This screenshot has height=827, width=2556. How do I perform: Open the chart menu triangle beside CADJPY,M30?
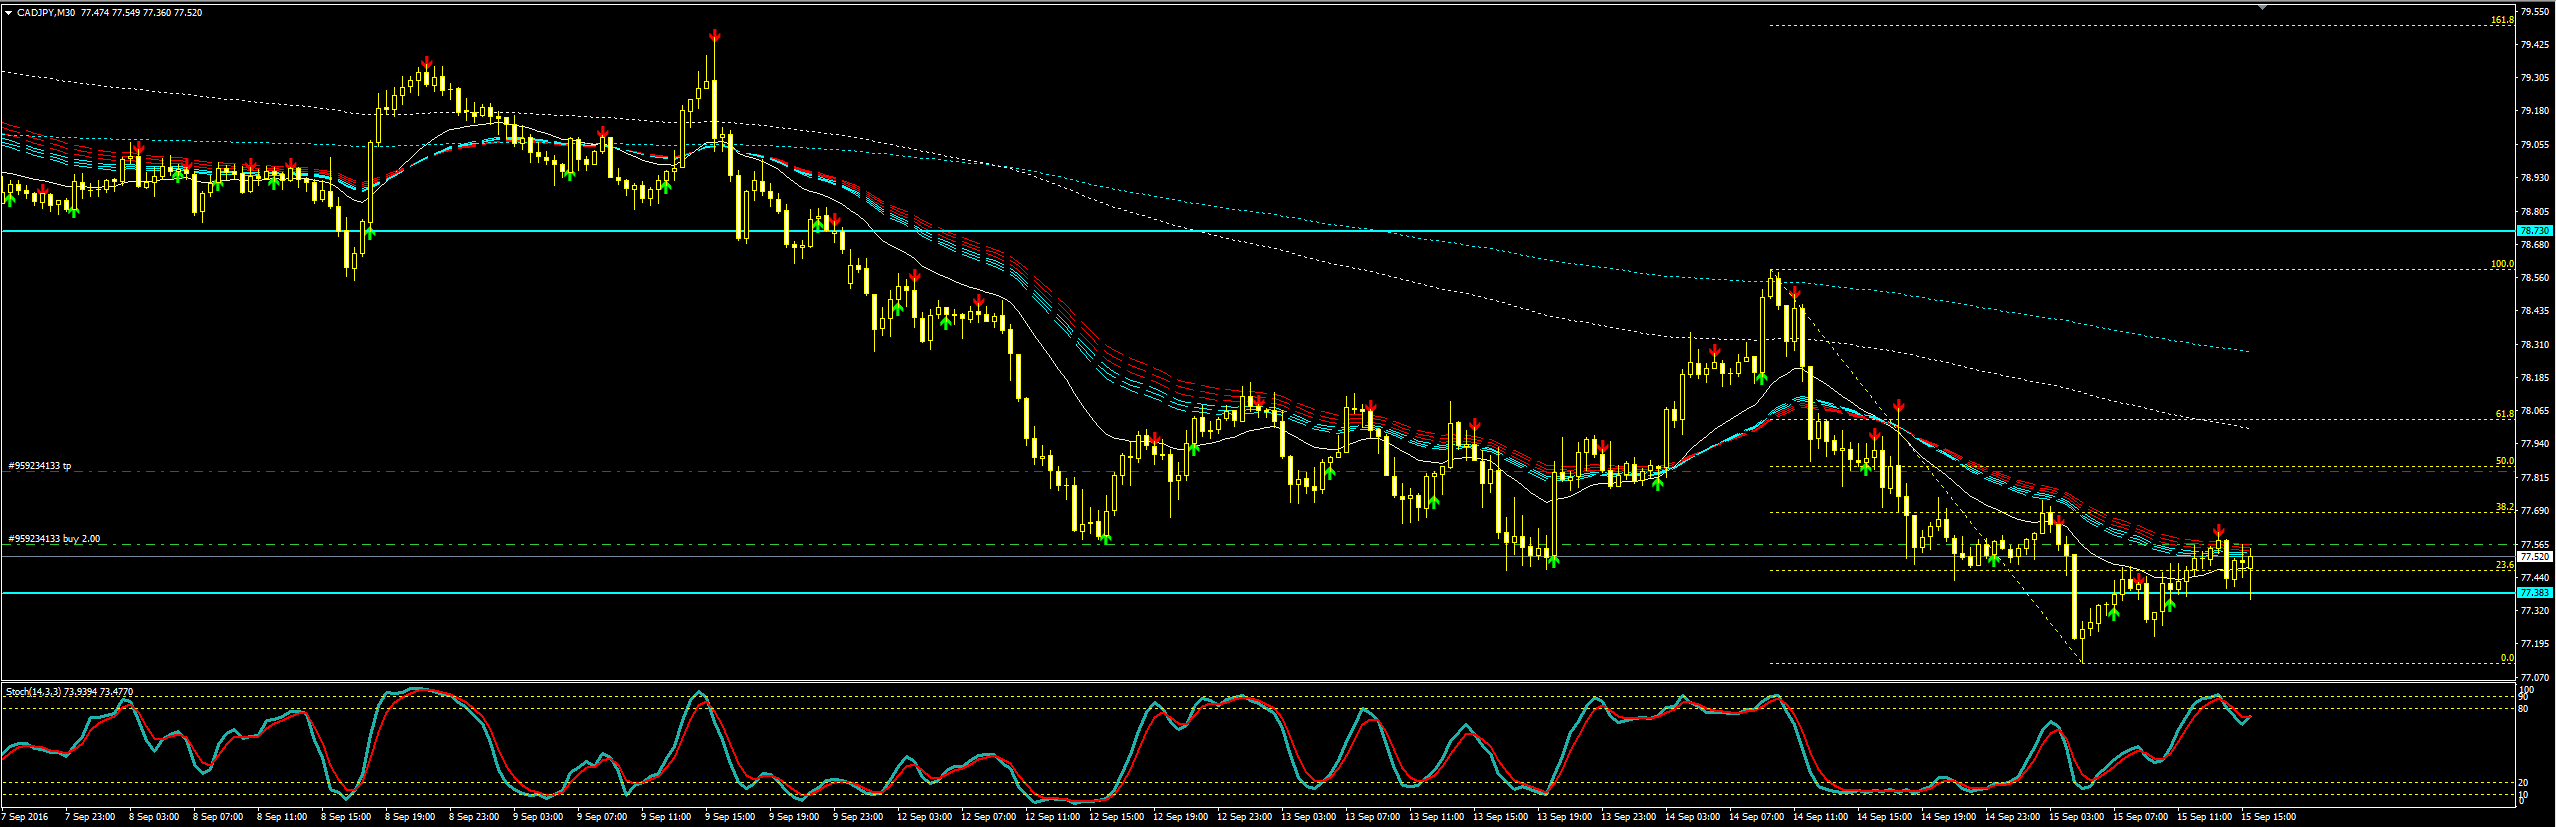(x=8, y=13)
